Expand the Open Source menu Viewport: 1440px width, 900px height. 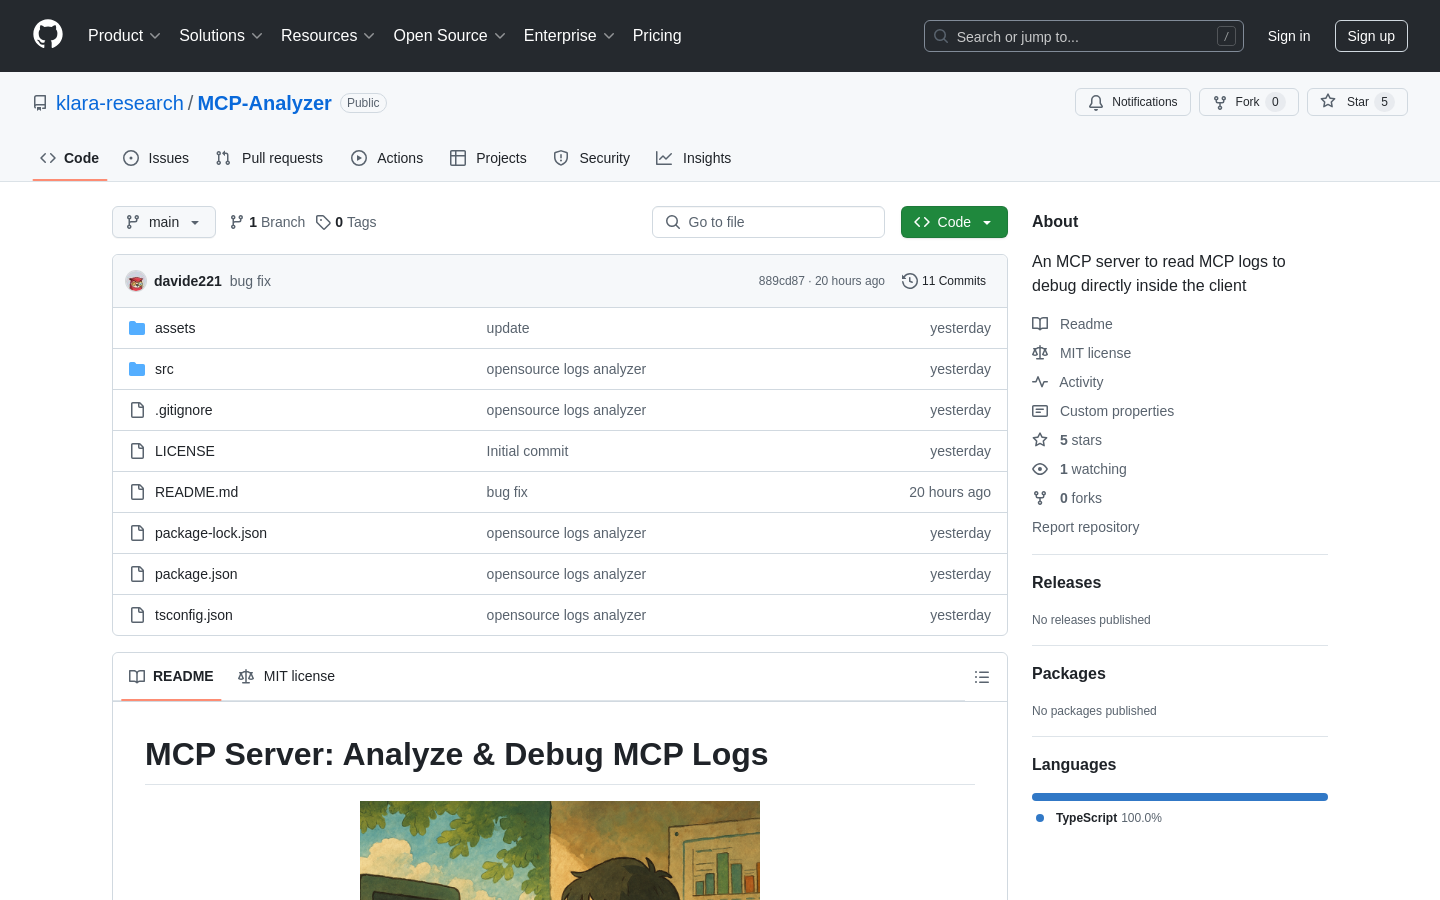(450, 36)
